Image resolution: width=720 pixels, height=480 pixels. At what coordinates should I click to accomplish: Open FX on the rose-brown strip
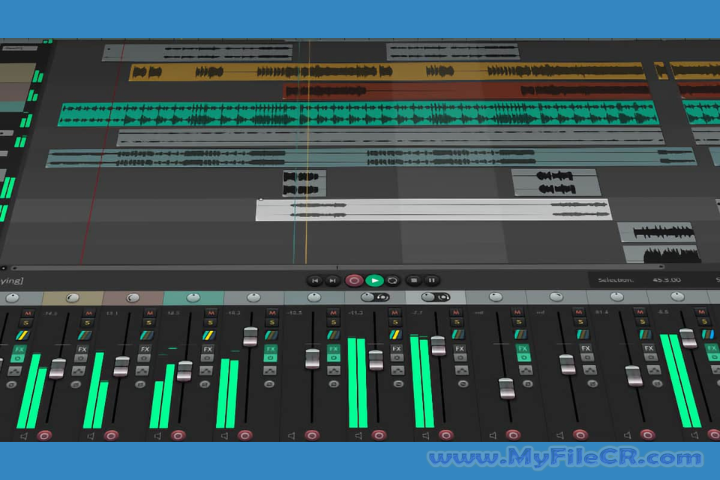pos(145,349)
